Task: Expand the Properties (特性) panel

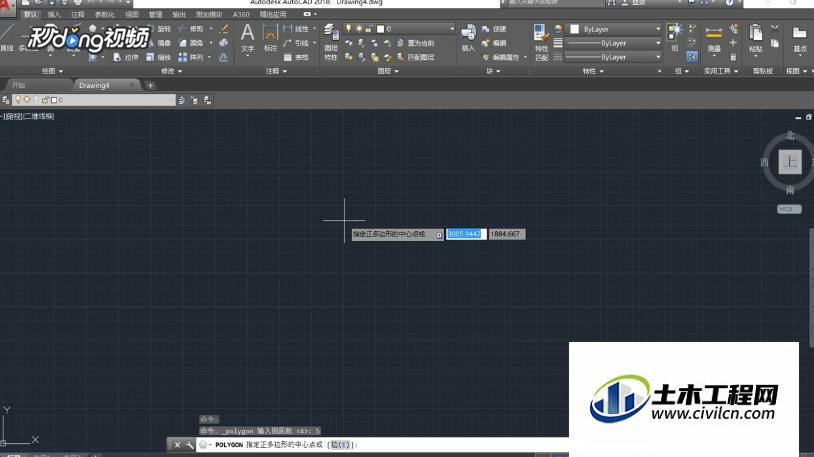Action: click(x=593, y=71)
